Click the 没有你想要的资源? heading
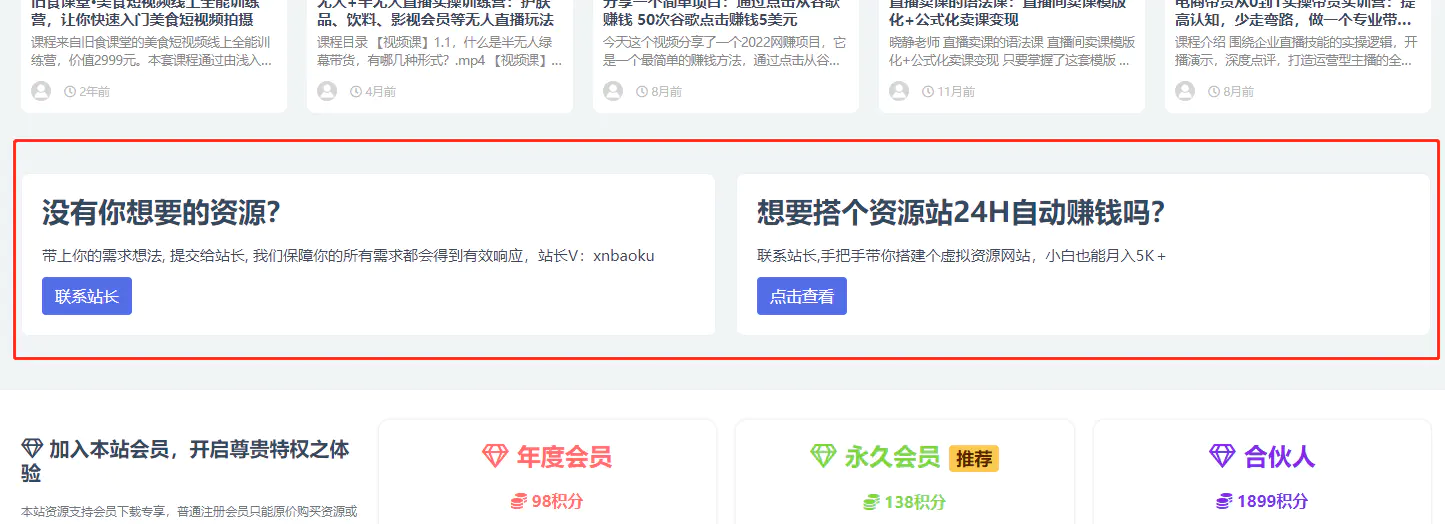The image size is (1445, 524). coord(161,212)
